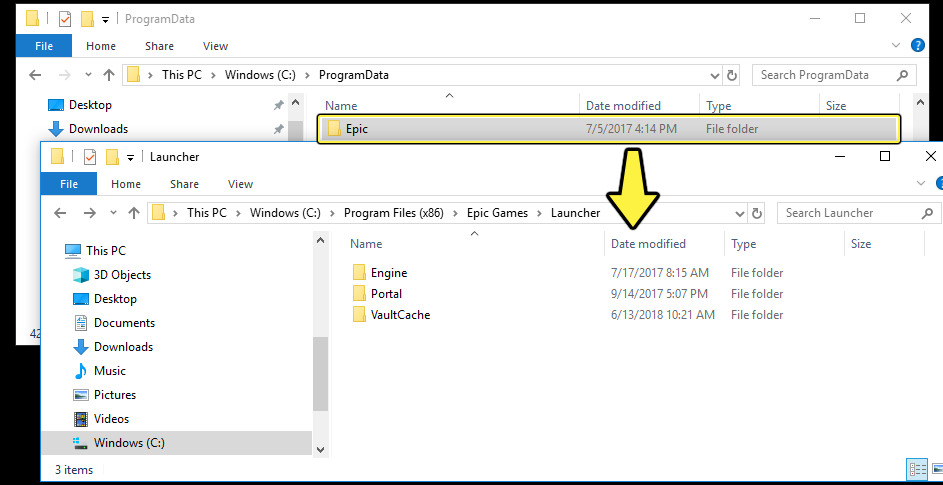Viewport: 943px width, 485px height.
Task: Expand the ribbon in ProgramData window
Action: [896, 45]
